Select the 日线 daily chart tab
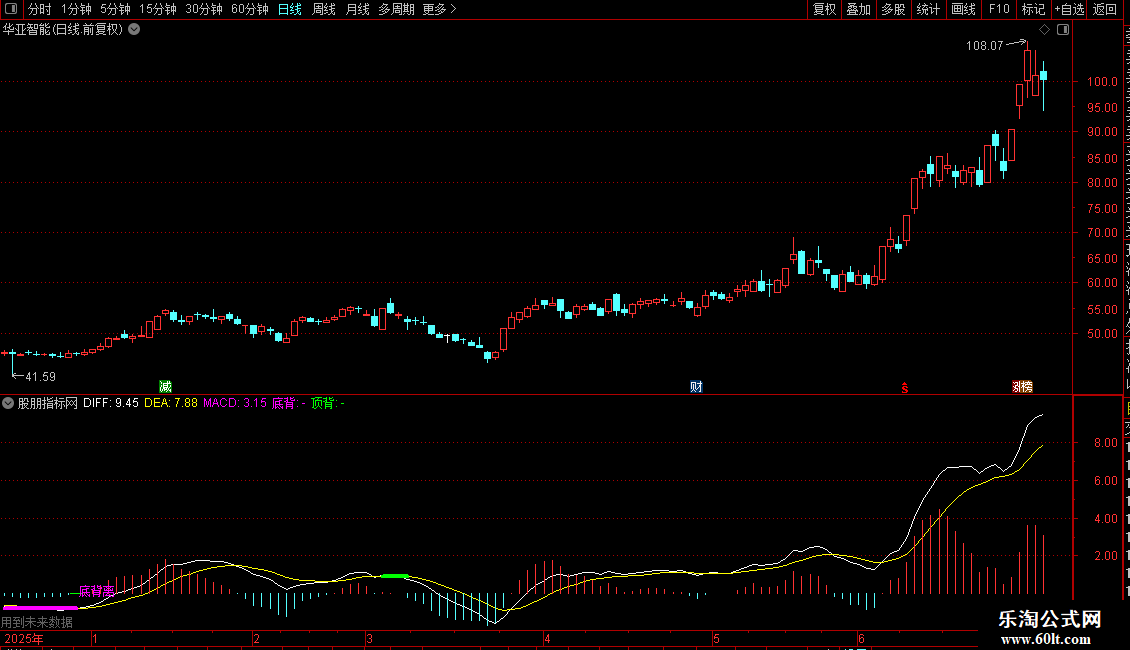The width and height of the screenshot is (1130, 650). point(290,9)
